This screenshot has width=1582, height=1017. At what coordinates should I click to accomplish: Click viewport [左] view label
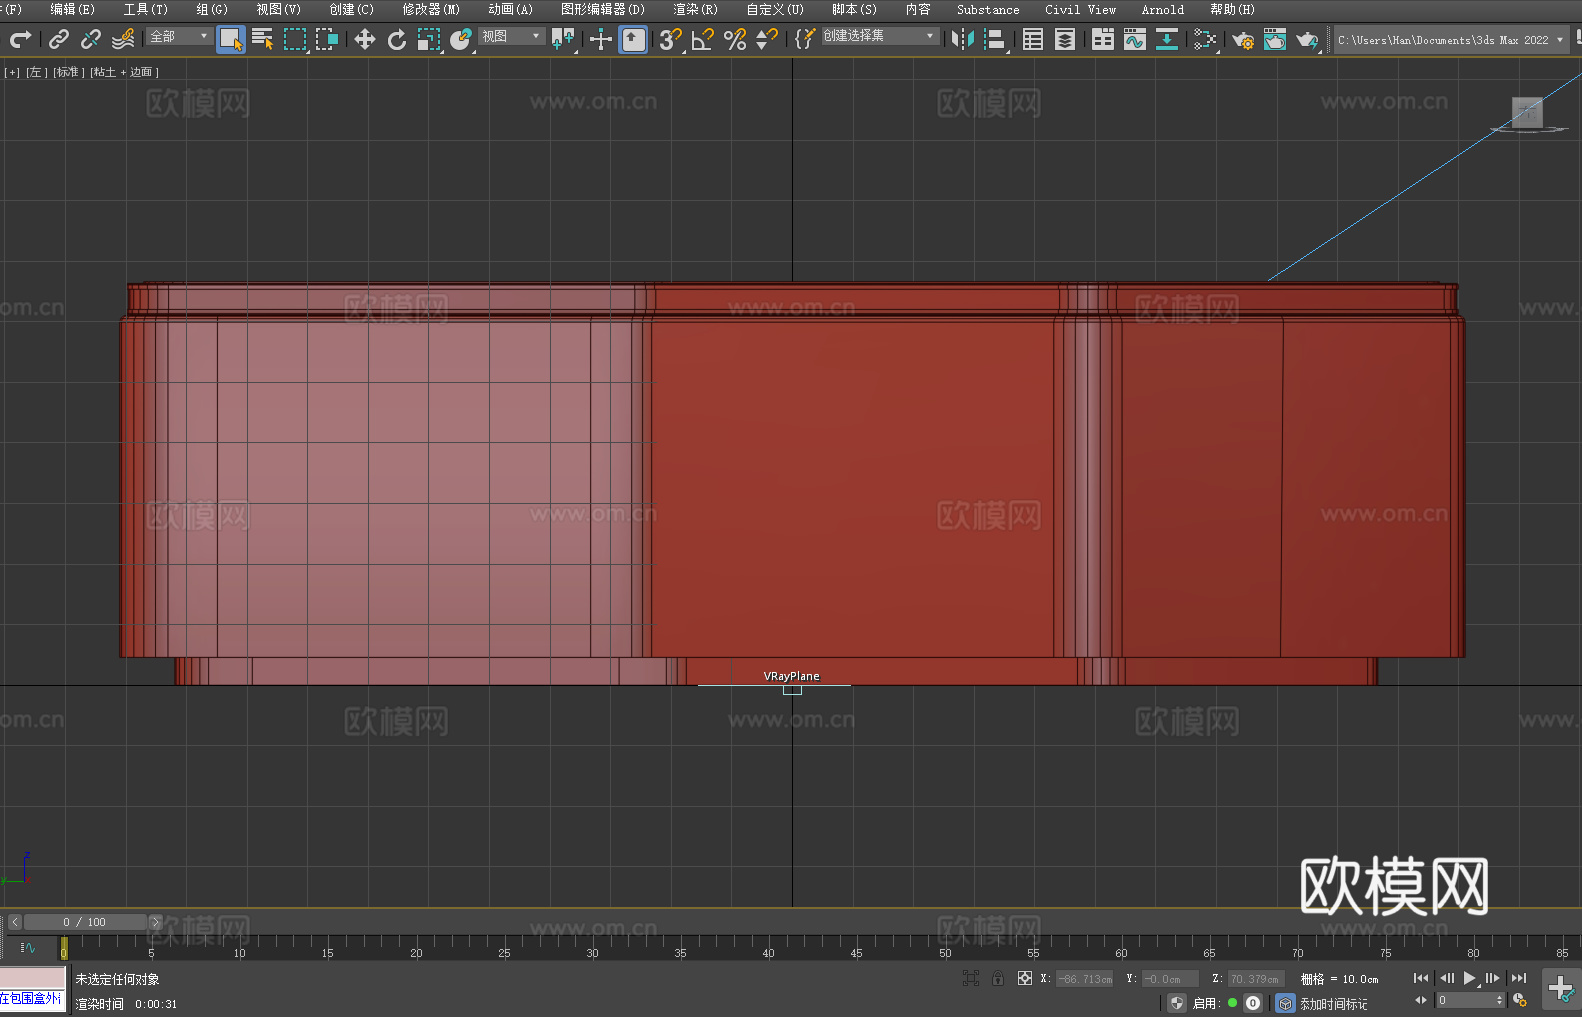coord(36,72)
